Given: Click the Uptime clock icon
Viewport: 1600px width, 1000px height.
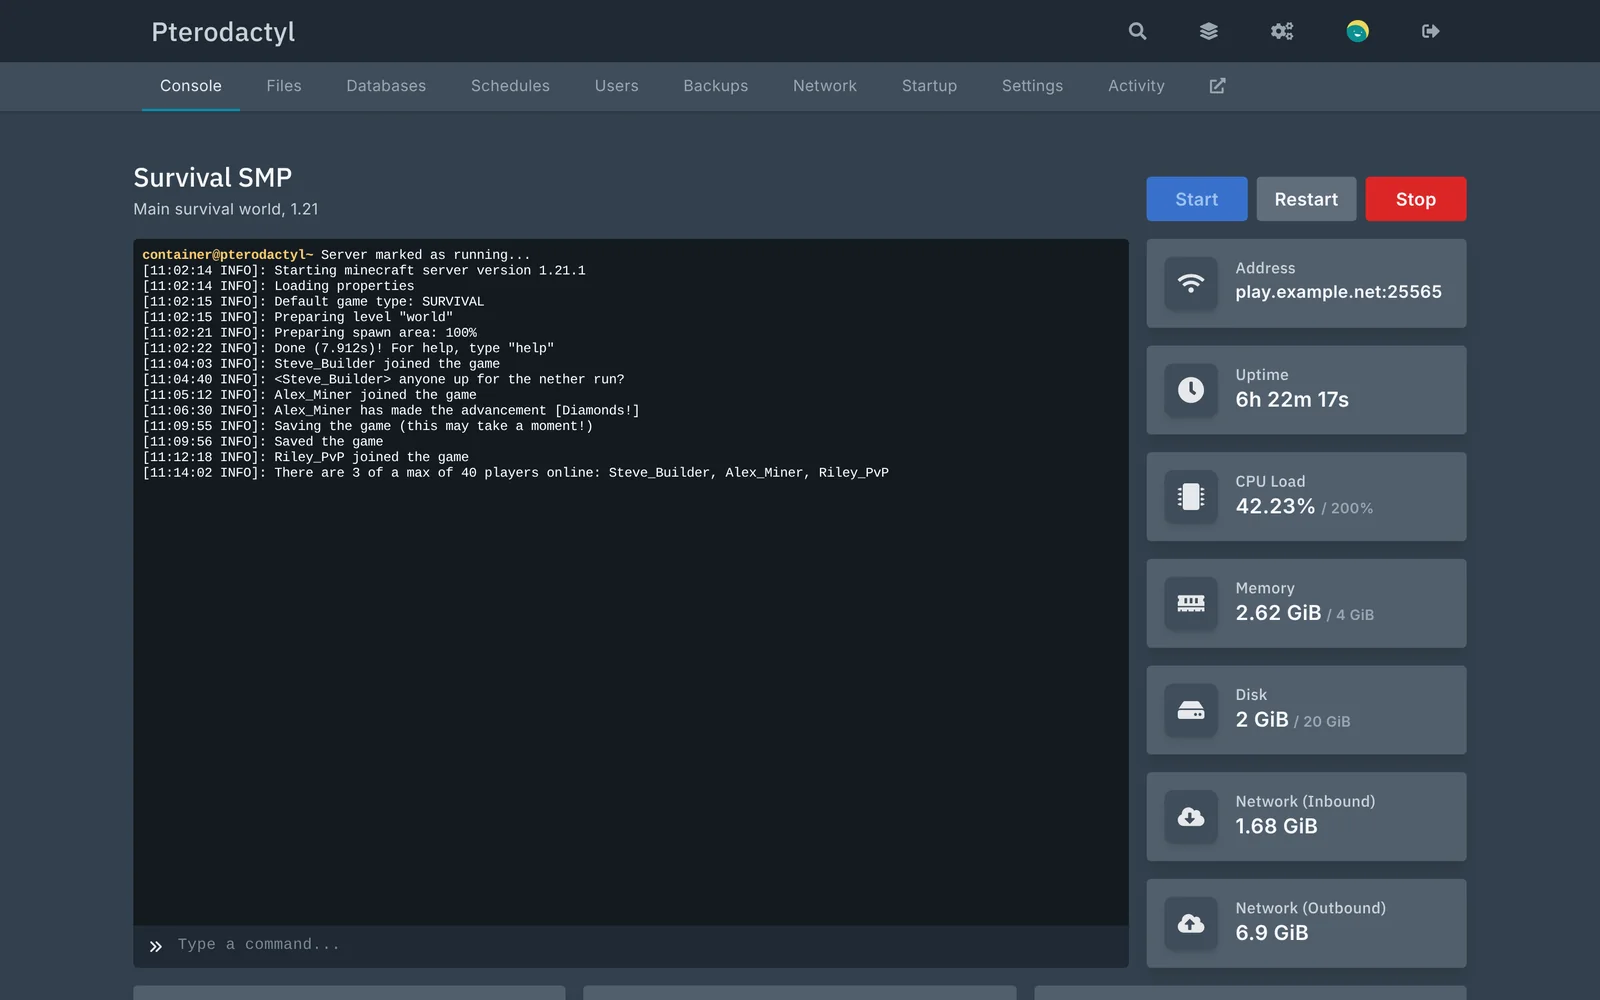Looking at the screenshot, I should (x=1191, y=390).
